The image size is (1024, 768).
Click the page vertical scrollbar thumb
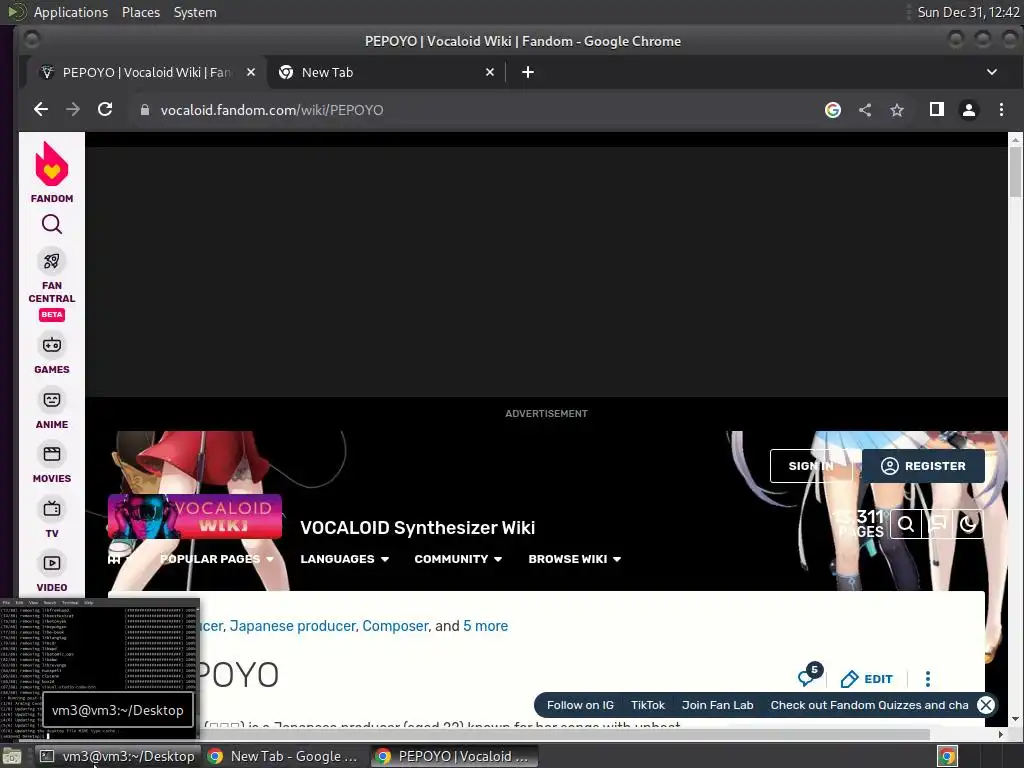1015,171
